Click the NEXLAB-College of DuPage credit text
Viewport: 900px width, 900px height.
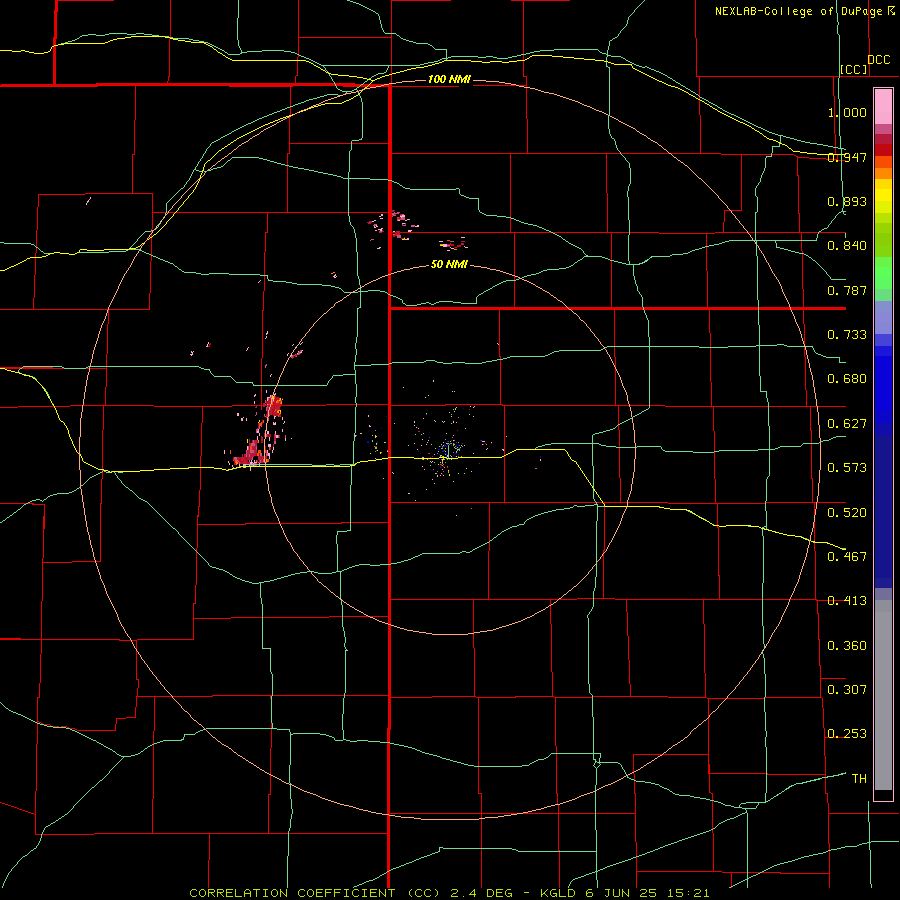(x=798, y=11)
